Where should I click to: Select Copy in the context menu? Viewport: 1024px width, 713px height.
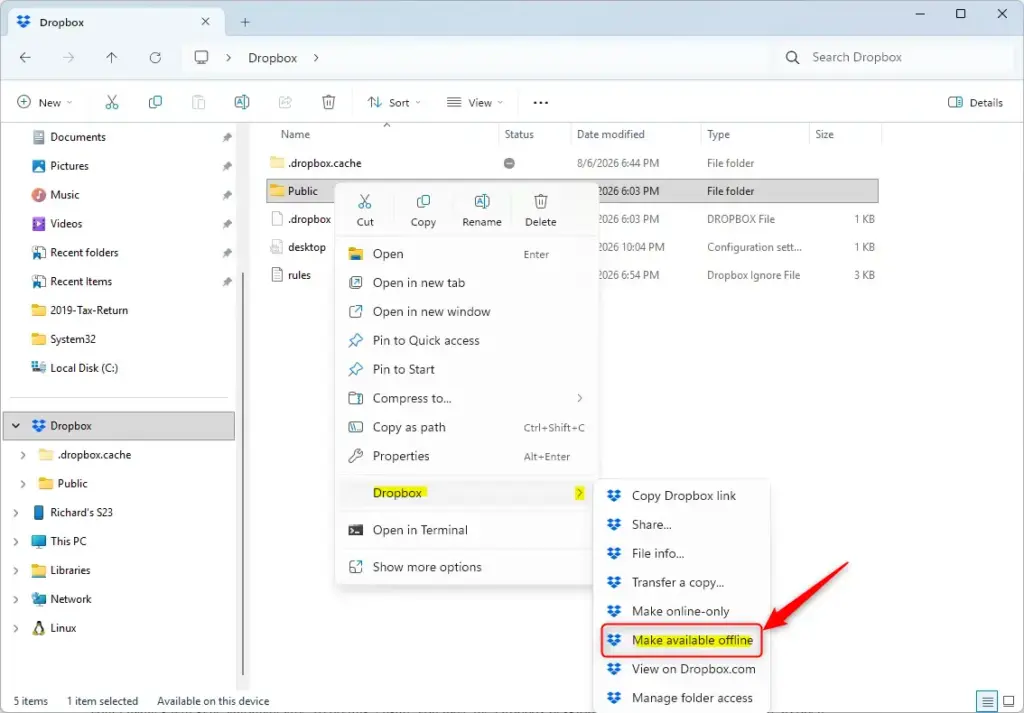pos(423,210)
